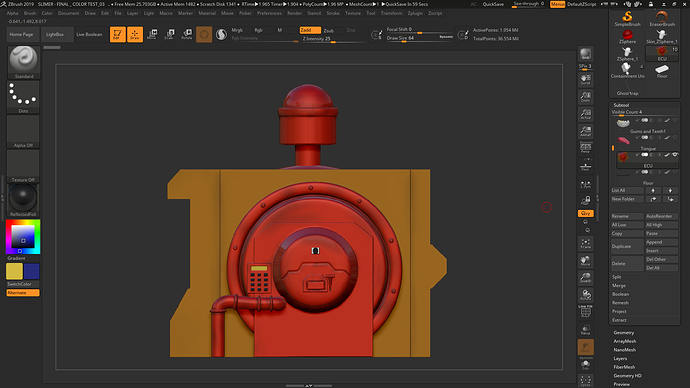Open the Dots stroke selector
Image resolution: width=690 pixels, height=388 pixels.
tap(23, 97)
